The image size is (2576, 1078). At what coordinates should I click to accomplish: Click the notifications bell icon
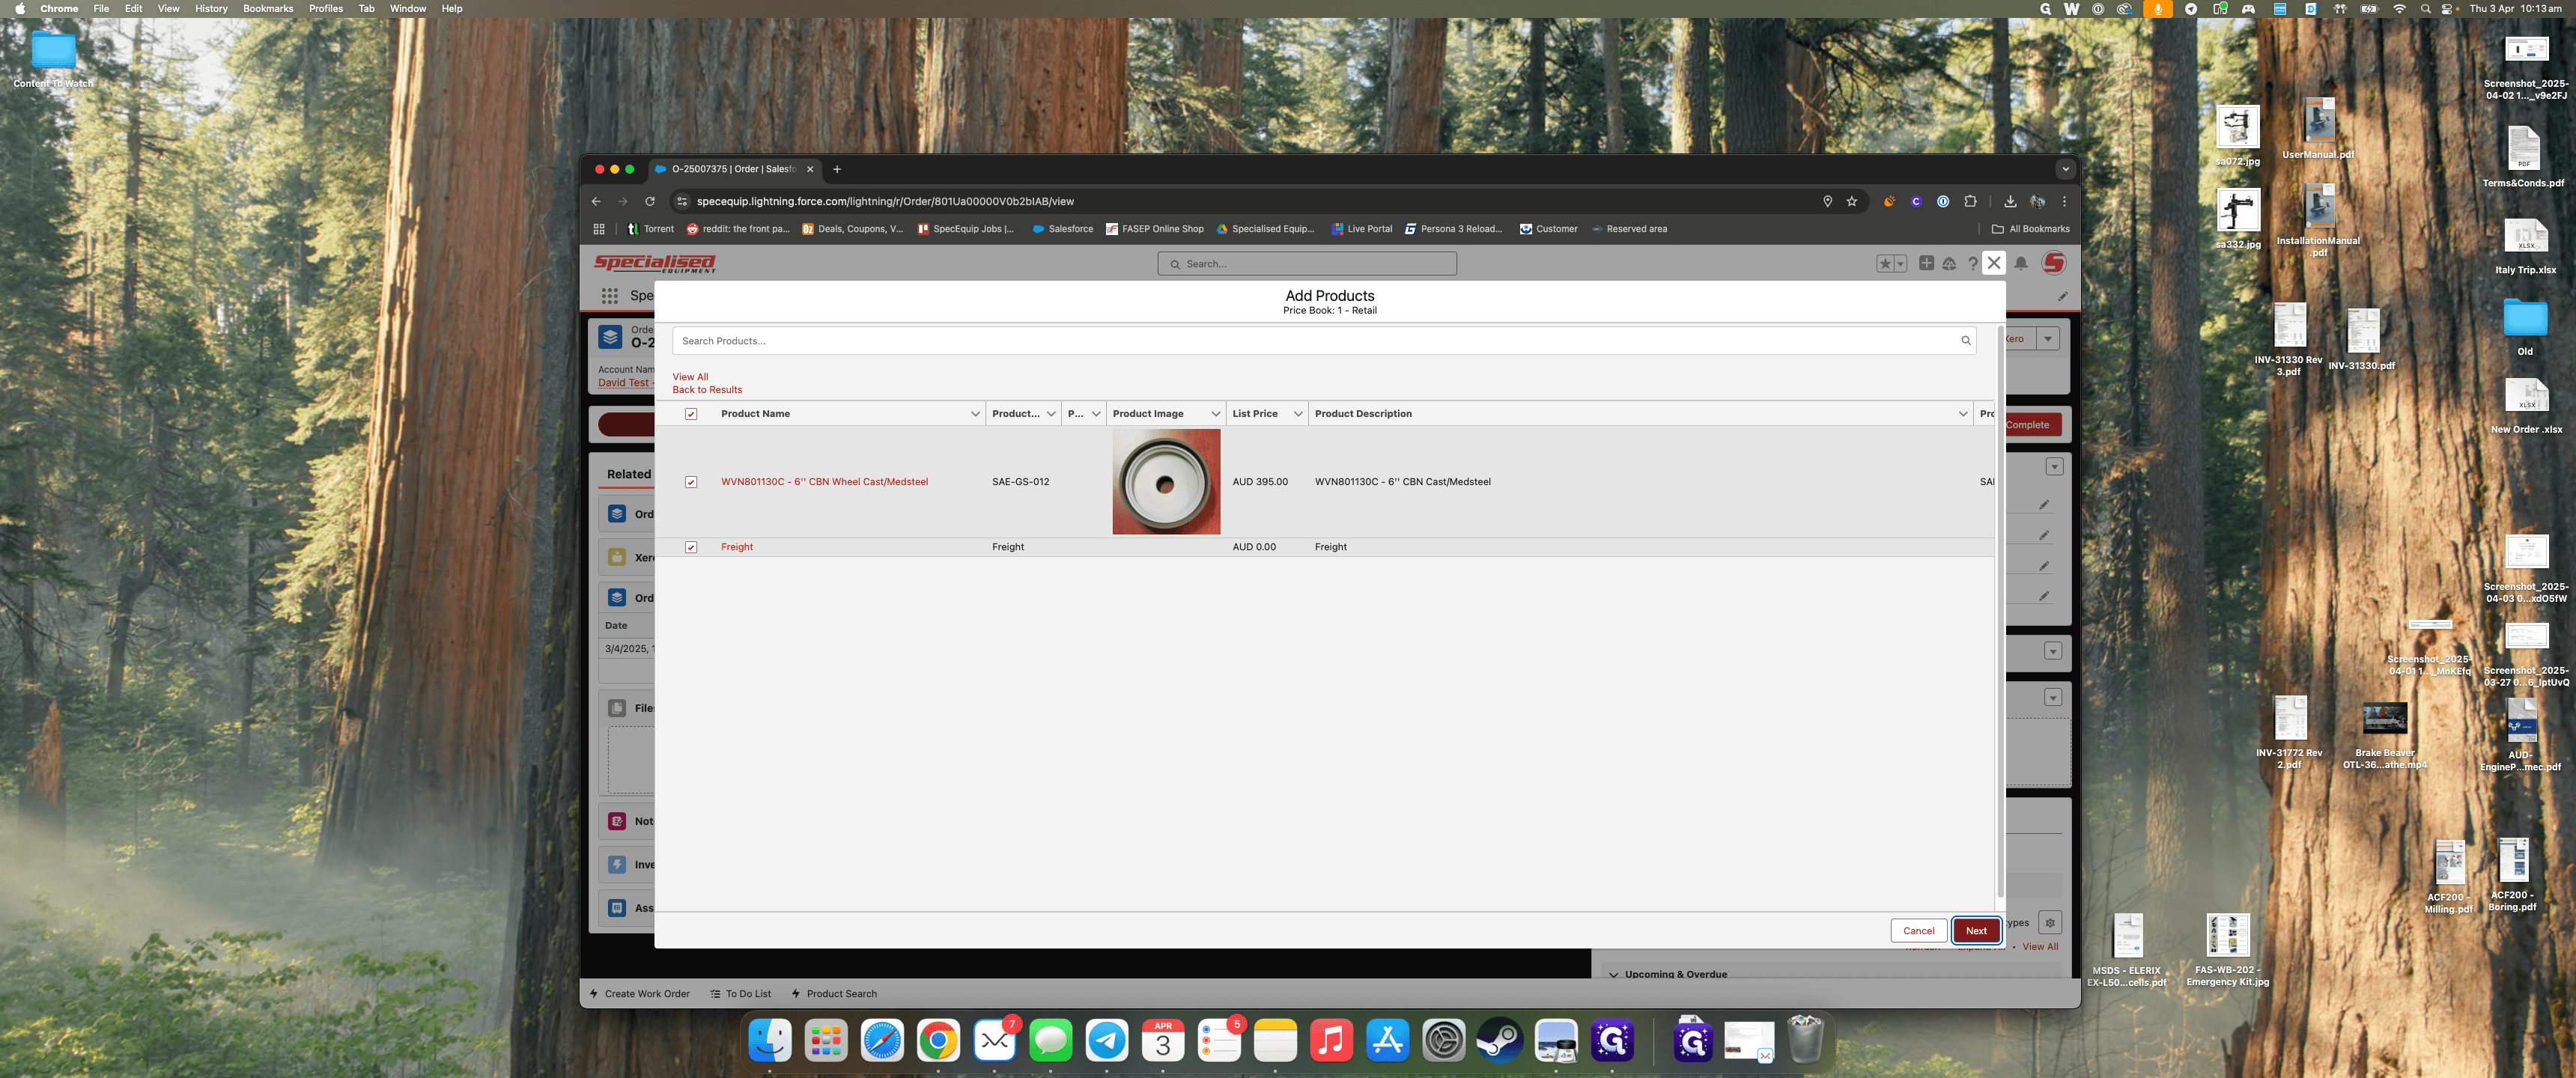pos(2021,264)
